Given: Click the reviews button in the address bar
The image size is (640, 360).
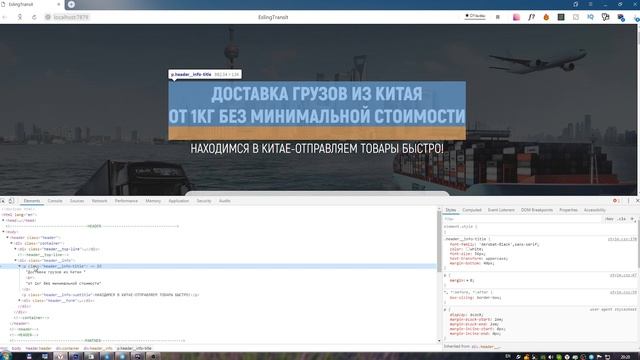Looking at the screenshot, I should tap(476, 16).
